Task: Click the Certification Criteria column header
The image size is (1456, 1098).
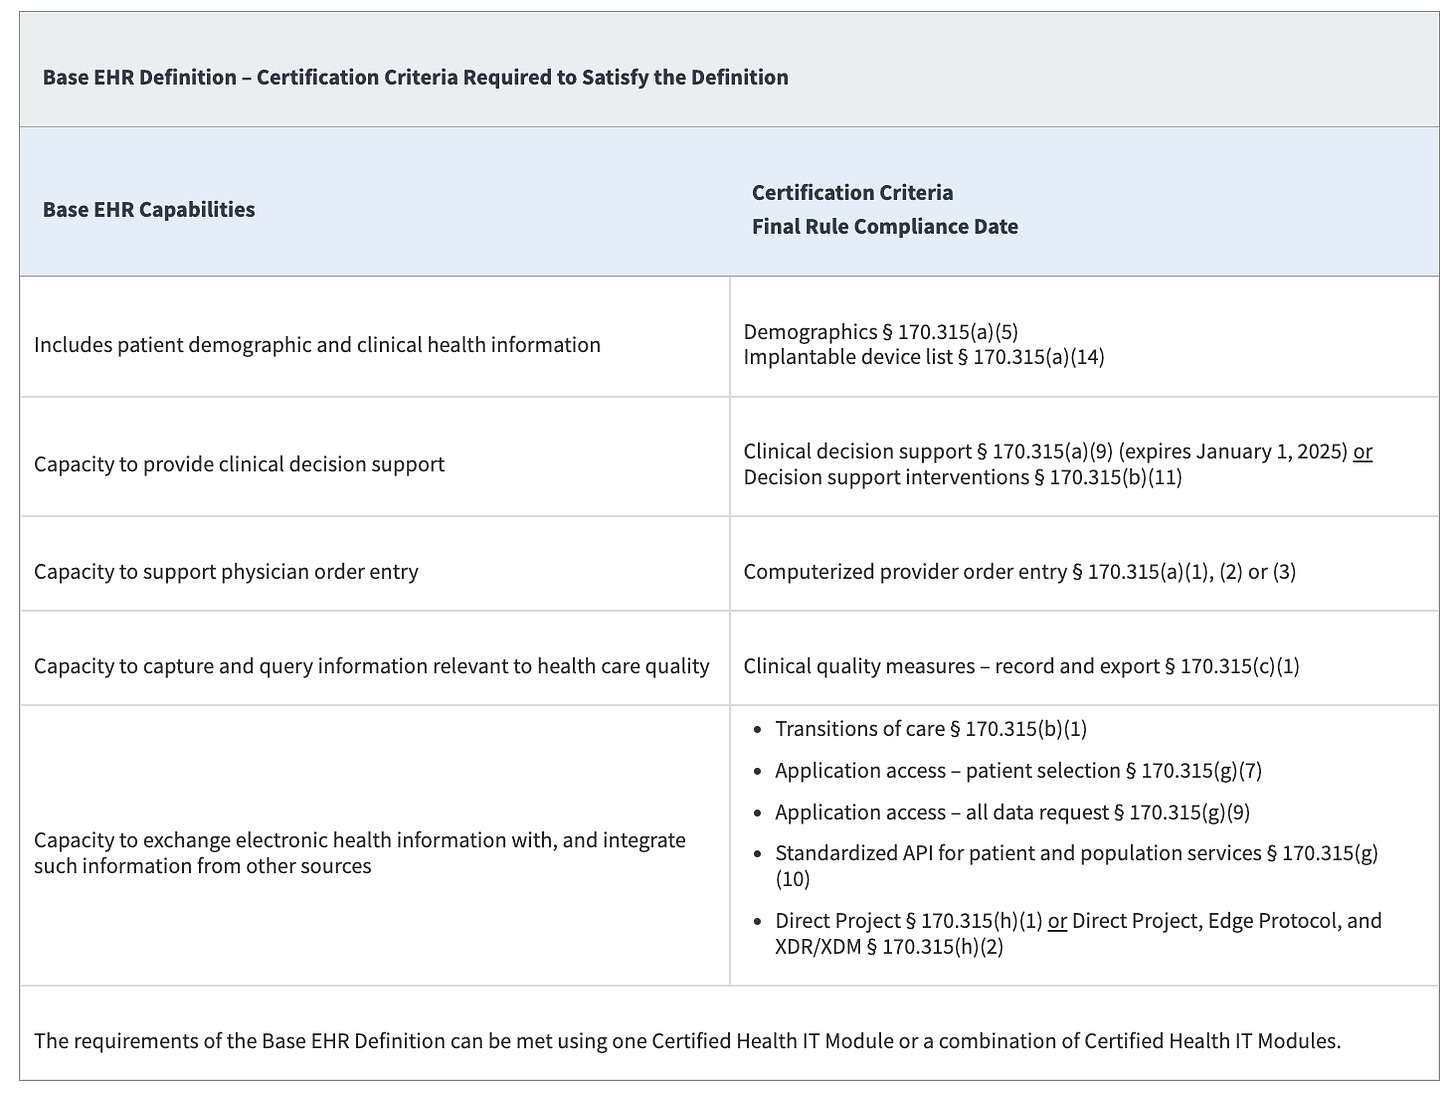Action: pyautogui.click(x=851, y=192)
